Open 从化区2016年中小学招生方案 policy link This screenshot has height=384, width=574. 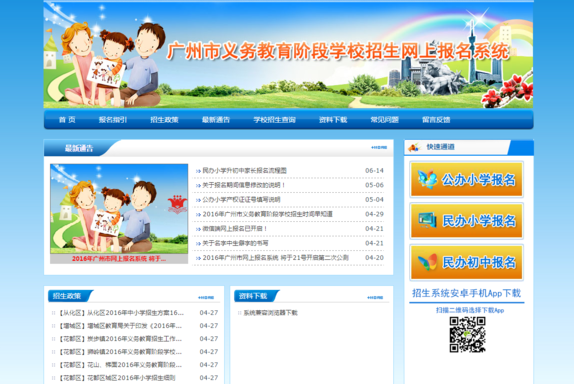coord(121,313)
